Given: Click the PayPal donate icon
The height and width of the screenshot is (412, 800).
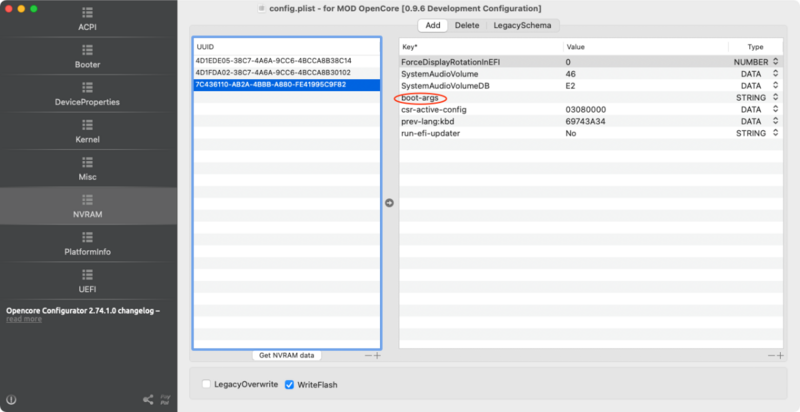Looking at the screenshot, I should click(165, 399).
